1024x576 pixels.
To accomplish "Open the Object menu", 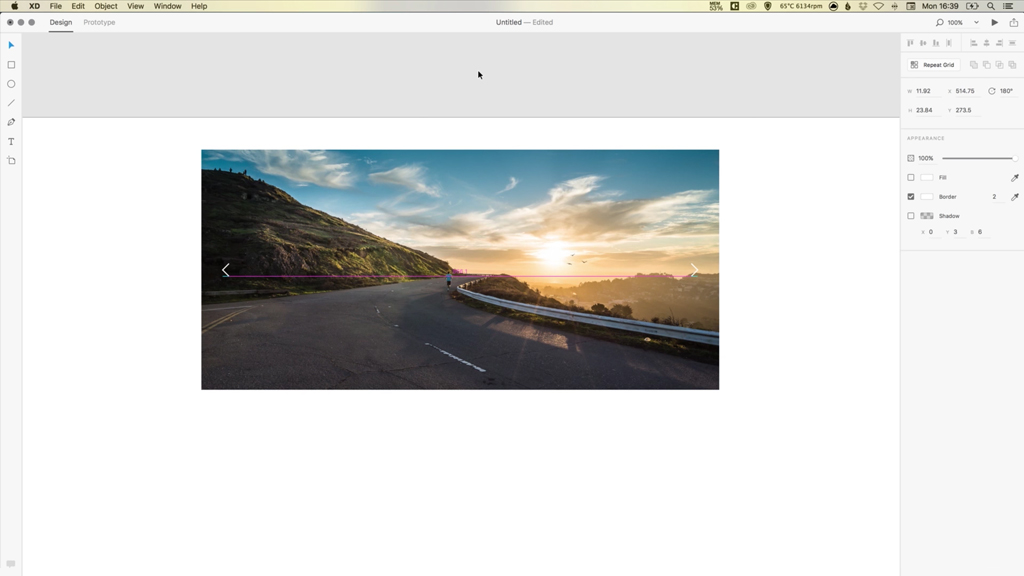I will click(104, 6).
